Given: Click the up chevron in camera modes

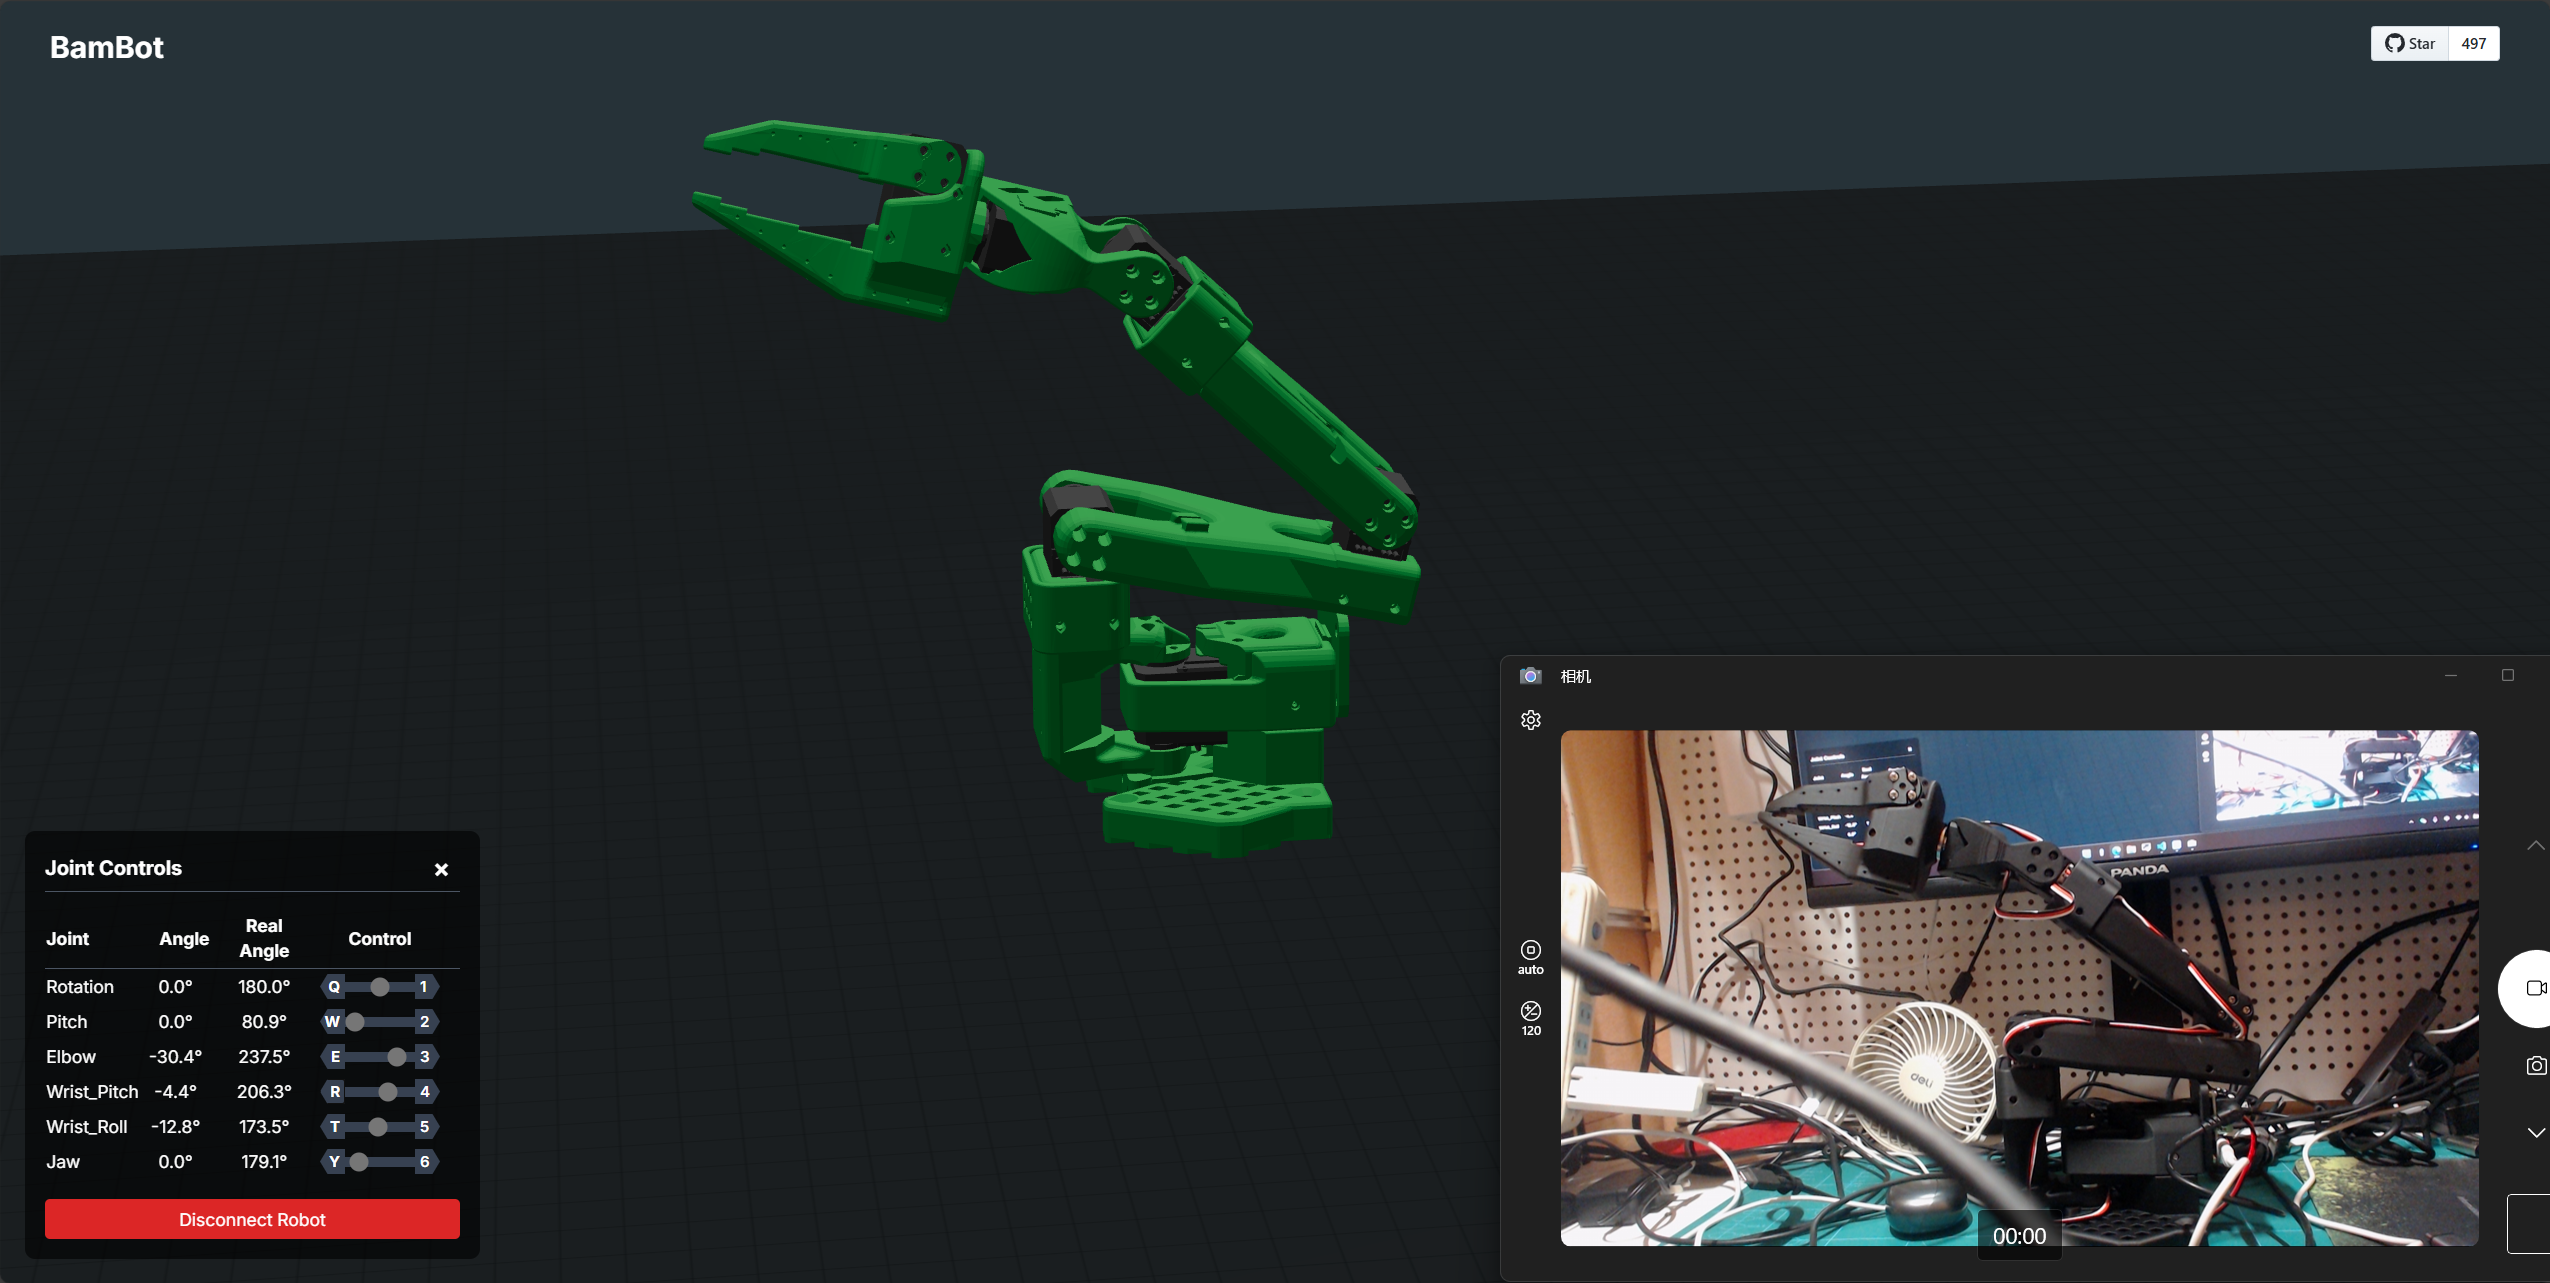Looking at the screenshot, I should coord(2535,846).
